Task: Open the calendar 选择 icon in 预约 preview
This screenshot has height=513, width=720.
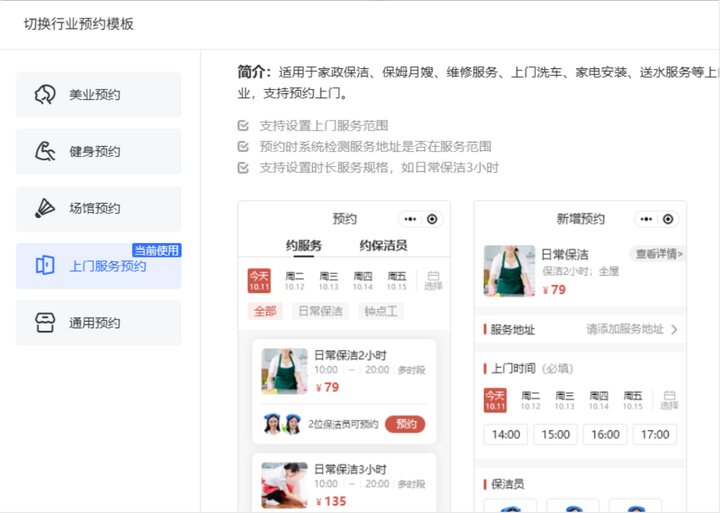Action: [x=432, y=280]
